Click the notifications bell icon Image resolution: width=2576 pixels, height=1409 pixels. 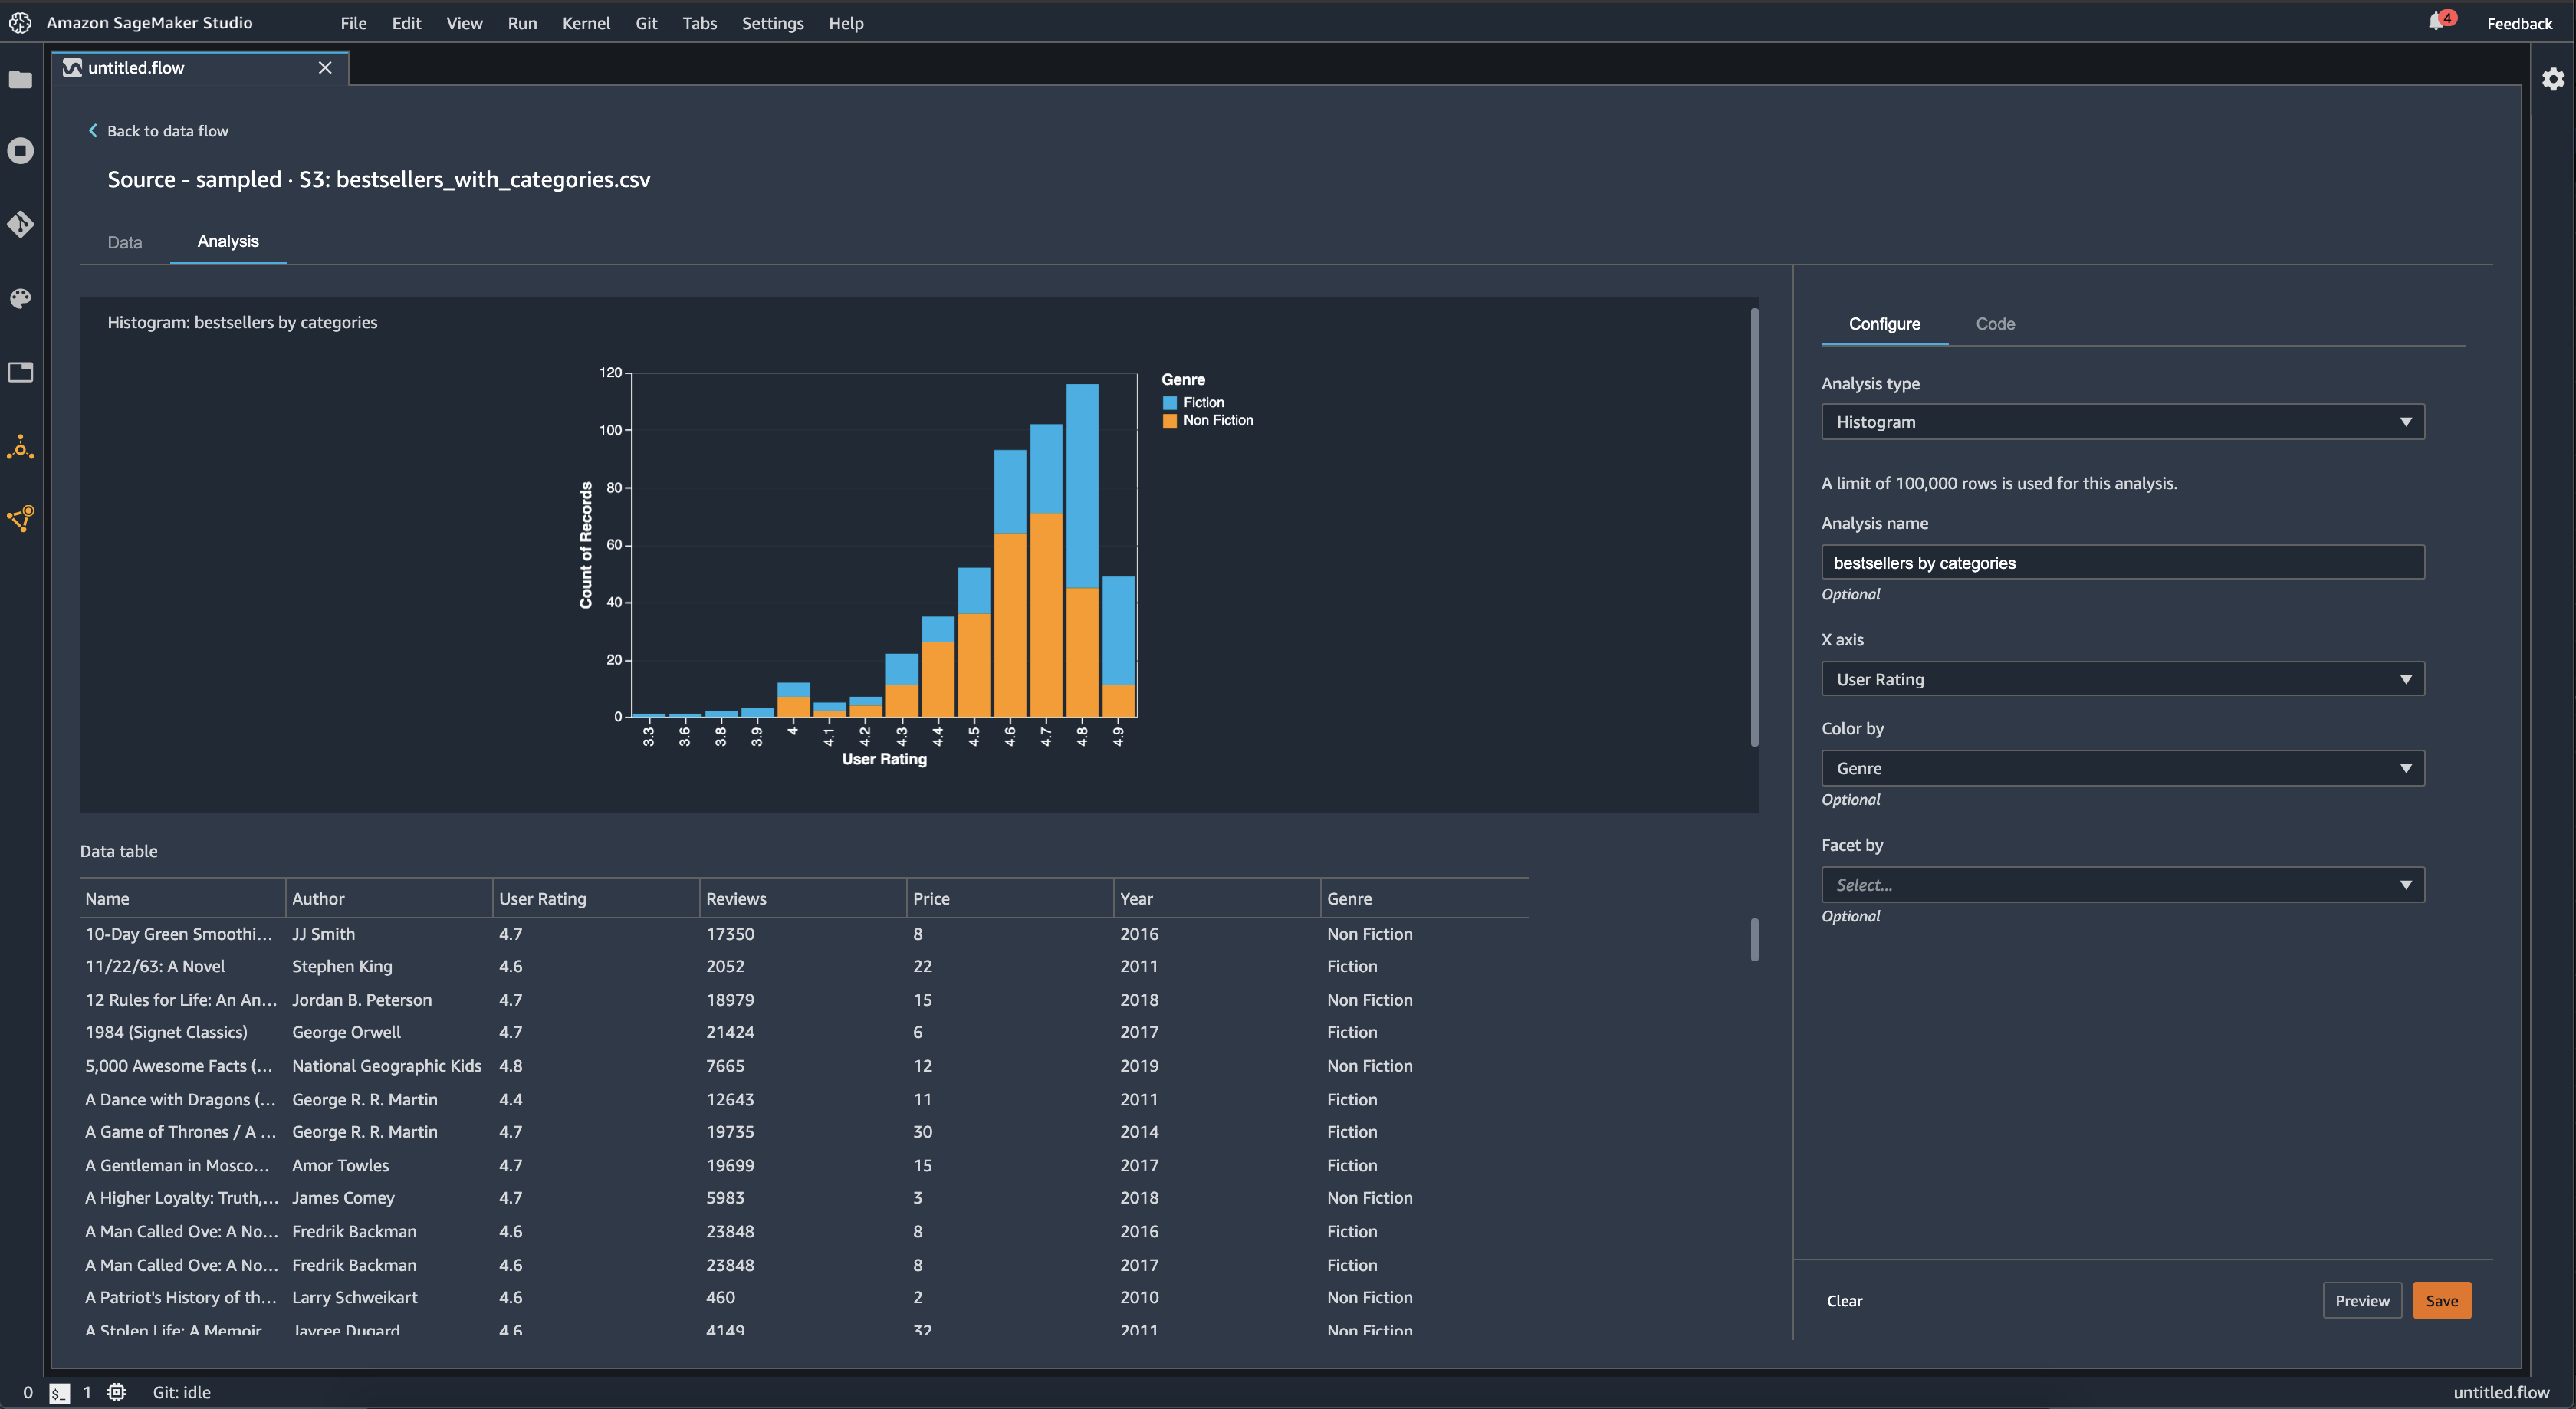2436,22
